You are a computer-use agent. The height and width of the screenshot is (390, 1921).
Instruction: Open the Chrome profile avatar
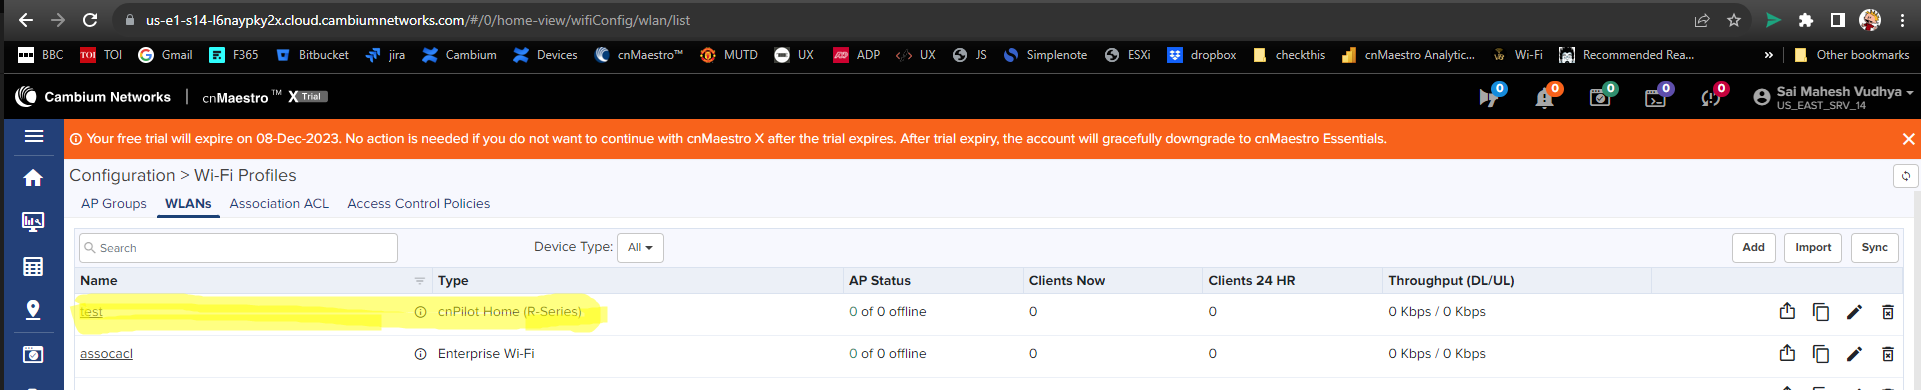[1870, 20]
